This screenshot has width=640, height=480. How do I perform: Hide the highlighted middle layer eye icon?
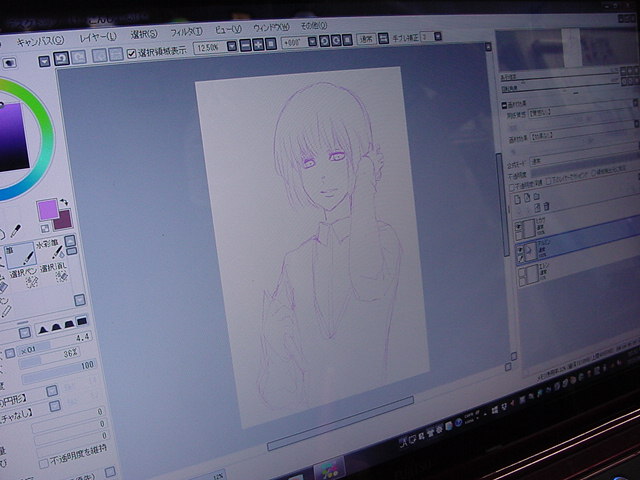click(520, 249)
